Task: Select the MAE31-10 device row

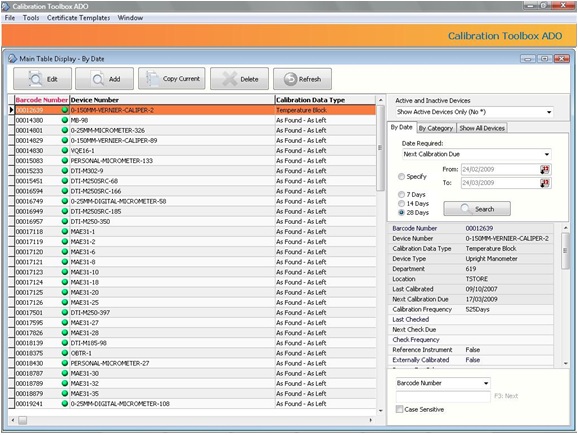Action: click(x=192, y=272)
